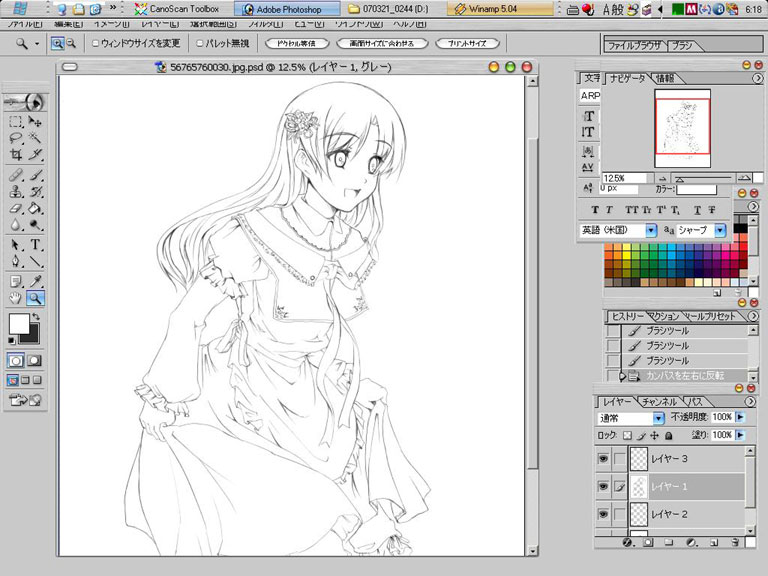Screen dimensions: 768x576
Task: Switch to チャンネル tab
Action: 659,402
